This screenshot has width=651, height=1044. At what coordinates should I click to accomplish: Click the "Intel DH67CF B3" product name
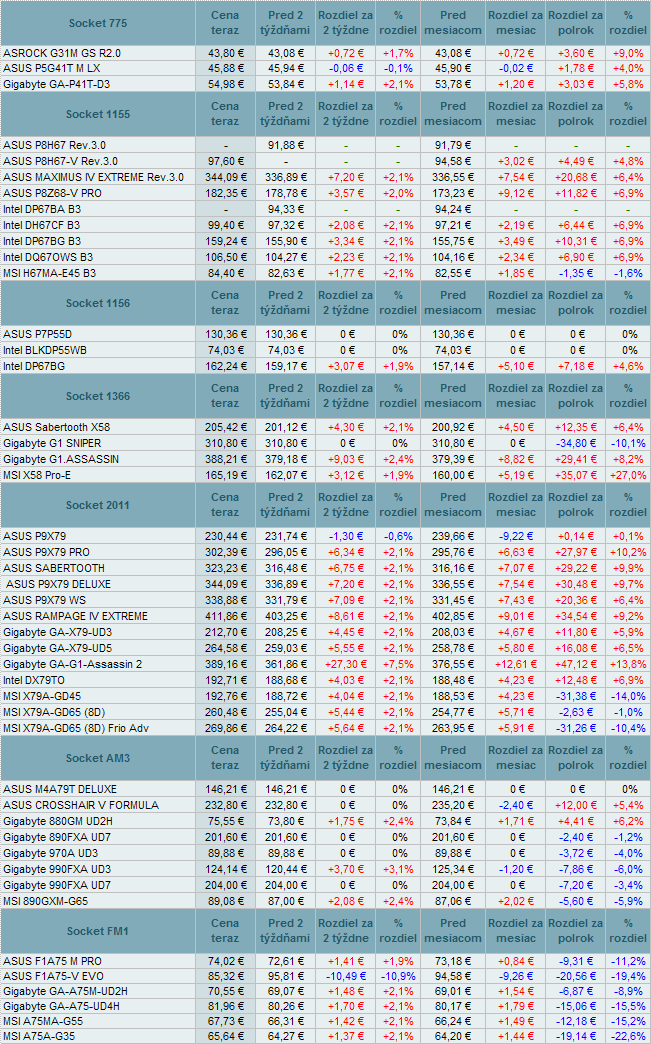tap(41, 225)
